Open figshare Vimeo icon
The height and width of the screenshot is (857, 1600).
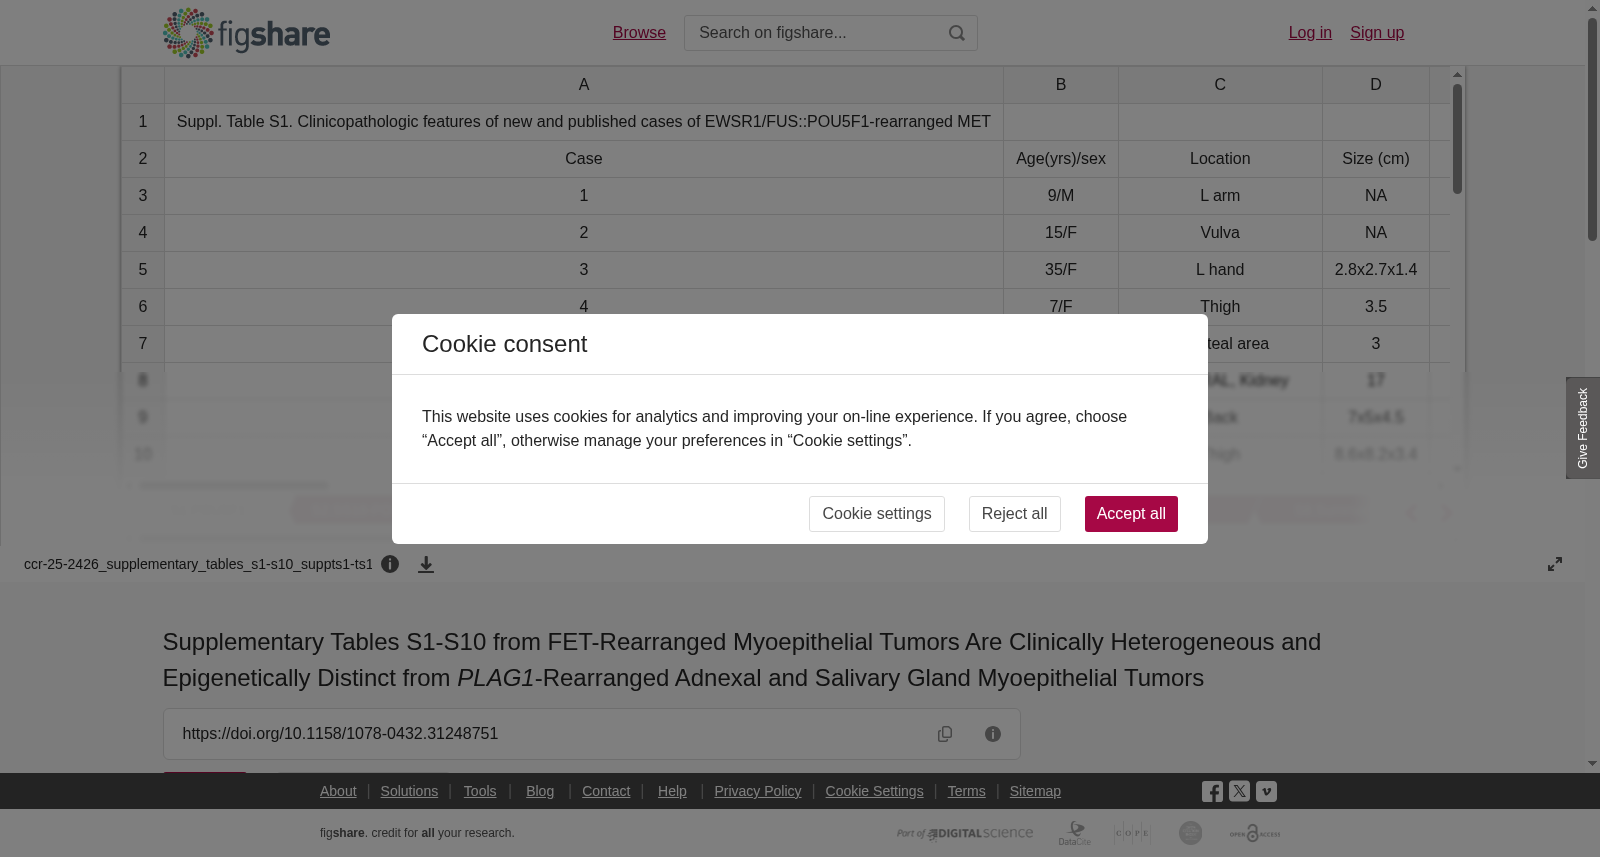1266,791
